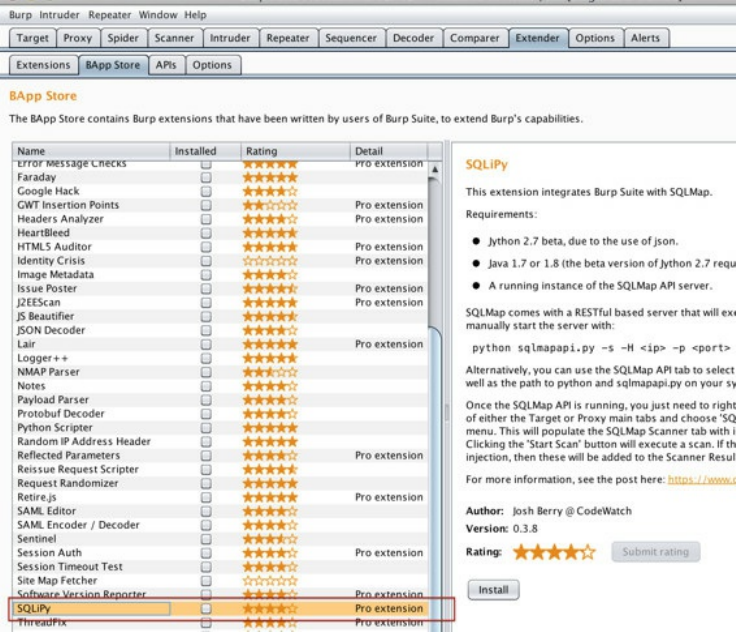Select the Lair extension row

(x=220, y=344)
